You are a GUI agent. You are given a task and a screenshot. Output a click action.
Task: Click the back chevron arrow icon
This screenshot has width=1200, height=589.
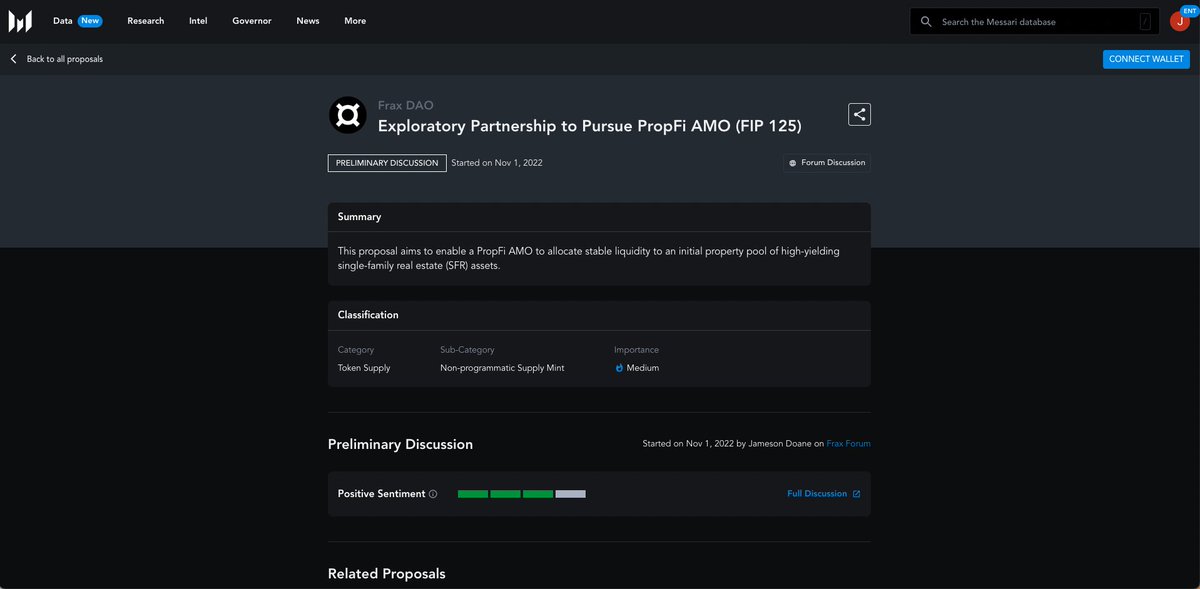14,59
